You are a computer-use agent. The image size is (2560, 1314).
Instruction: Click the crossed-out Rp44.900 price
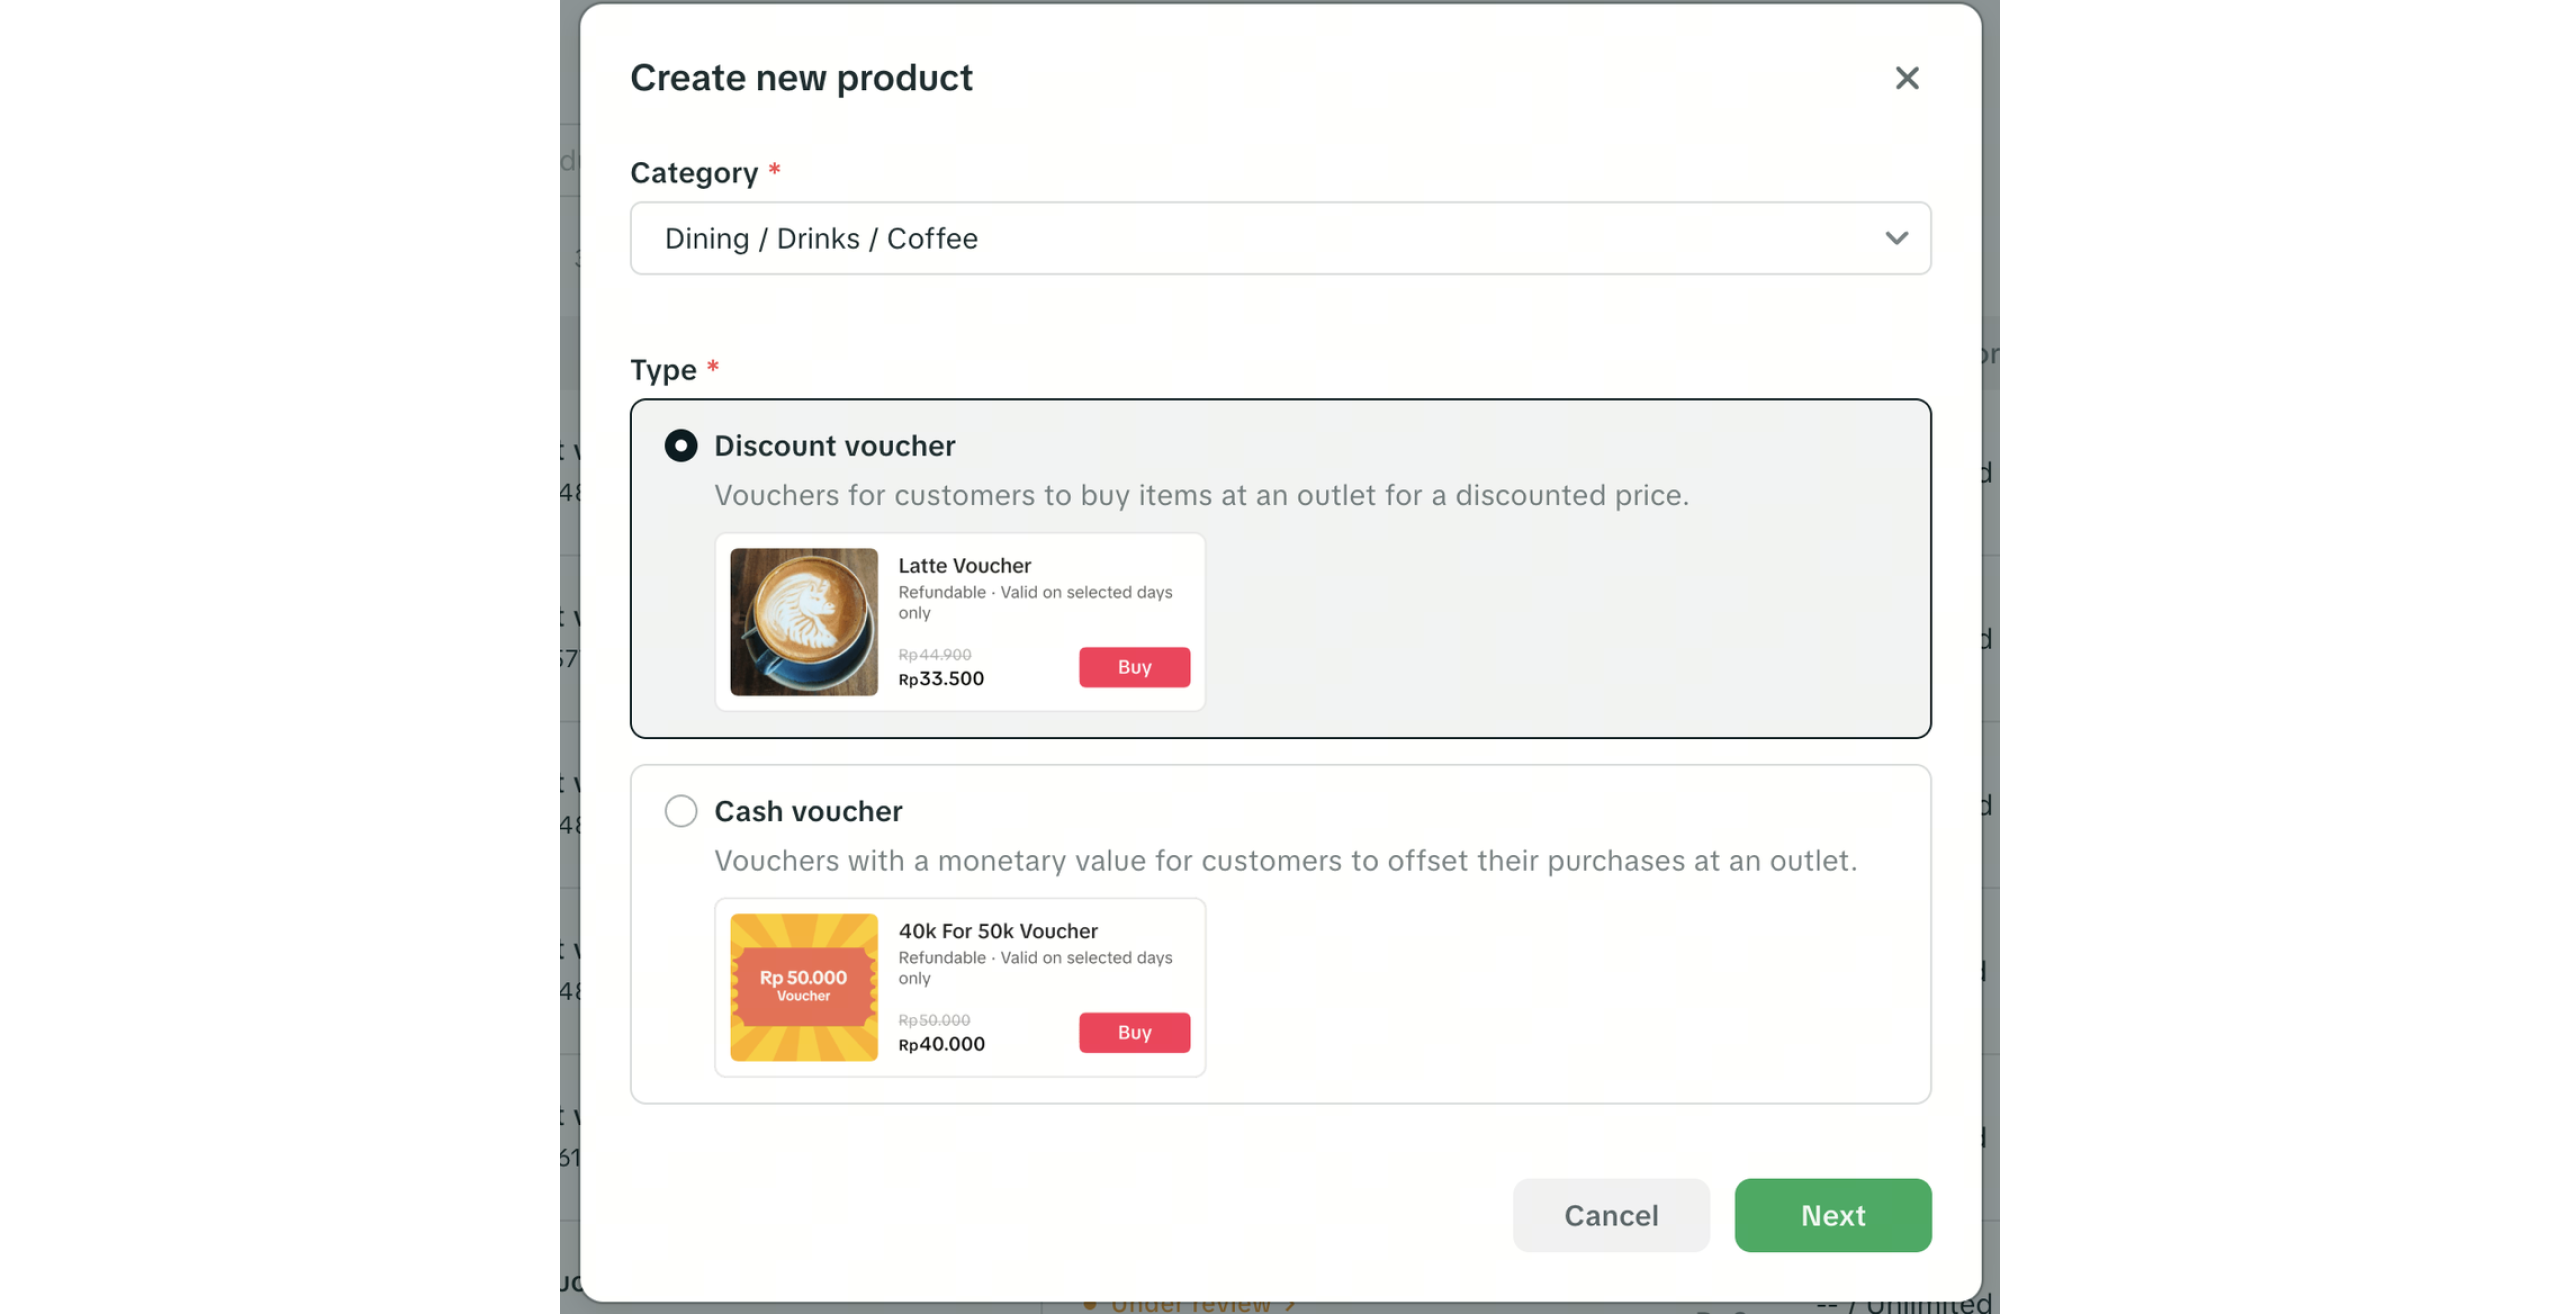coord(934,655)
